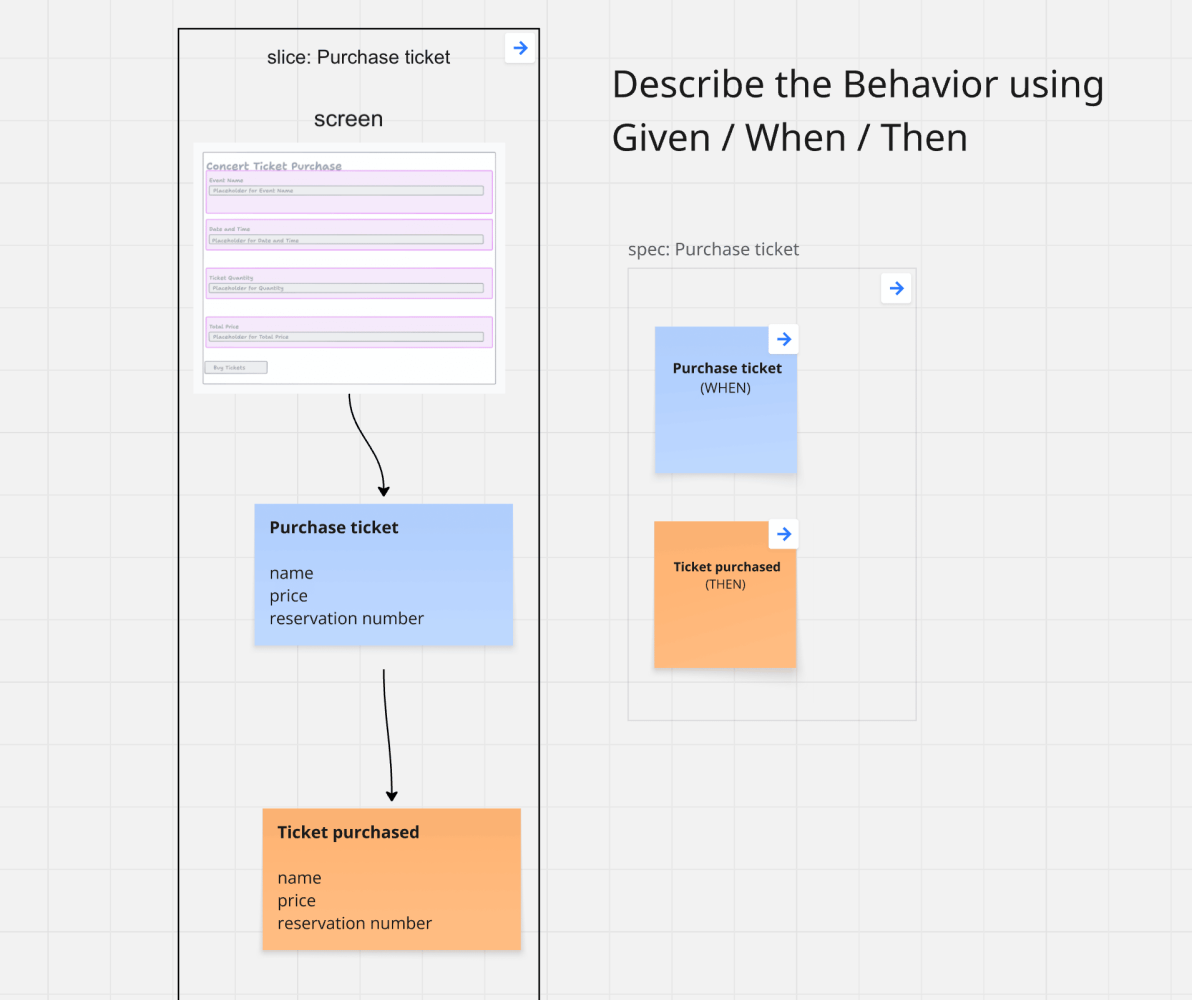Click the arrow icon on Purchase ticket (WHEN) sticky
The image size is (1192, 1000).
784,339
